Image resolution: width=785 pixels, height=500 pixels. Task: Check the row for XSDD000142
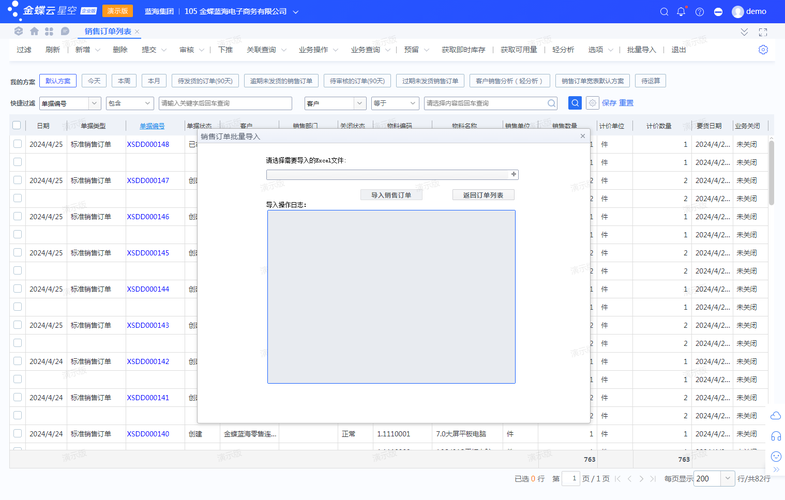click(x=18, y=361)
